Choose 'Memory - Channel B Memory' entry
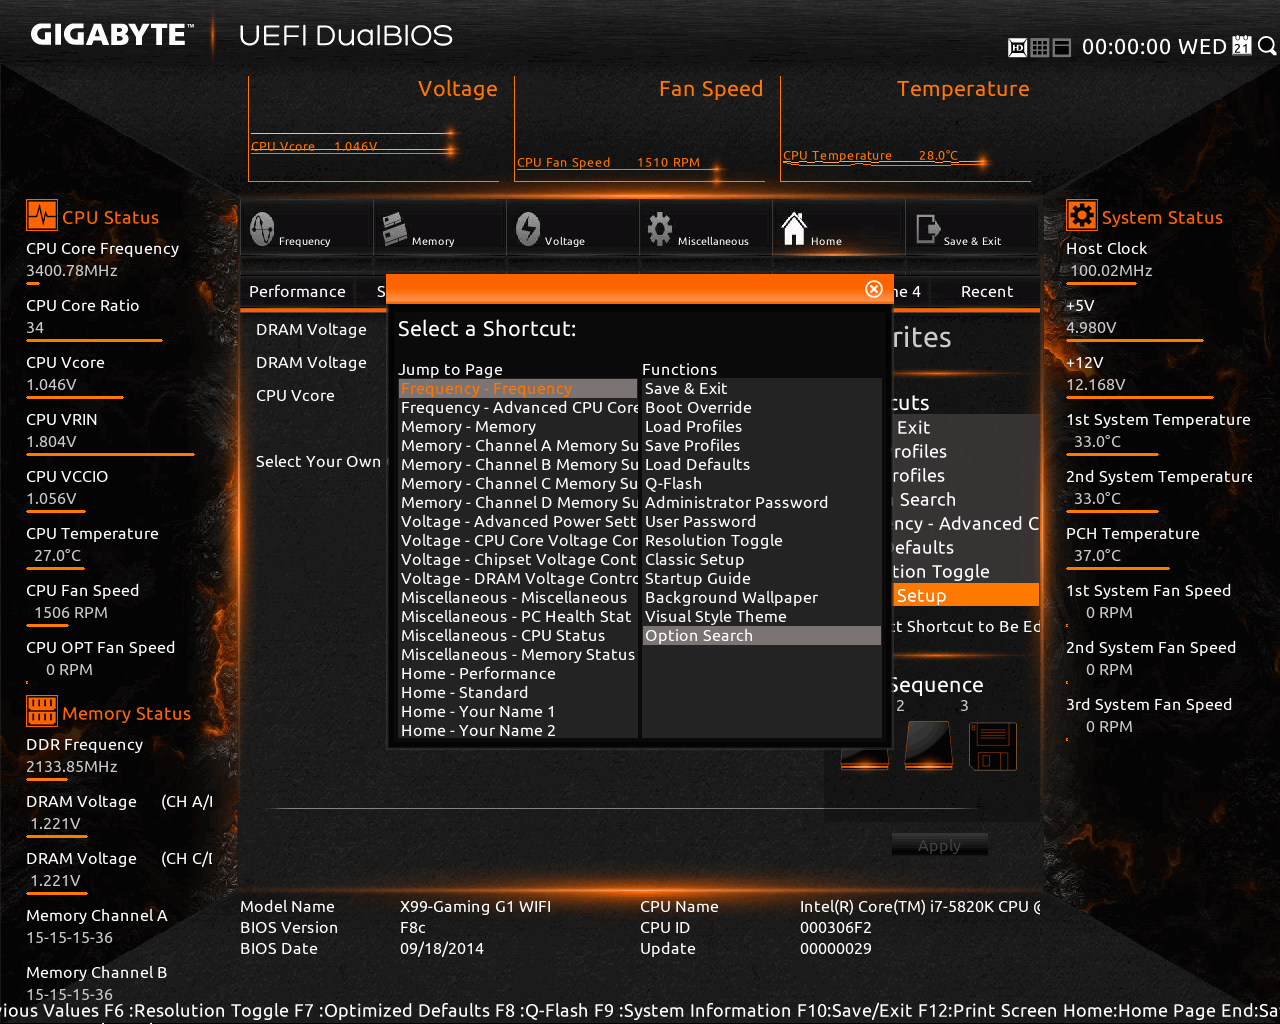This screenshot has height=1024, width=1280. pos(518,464)
